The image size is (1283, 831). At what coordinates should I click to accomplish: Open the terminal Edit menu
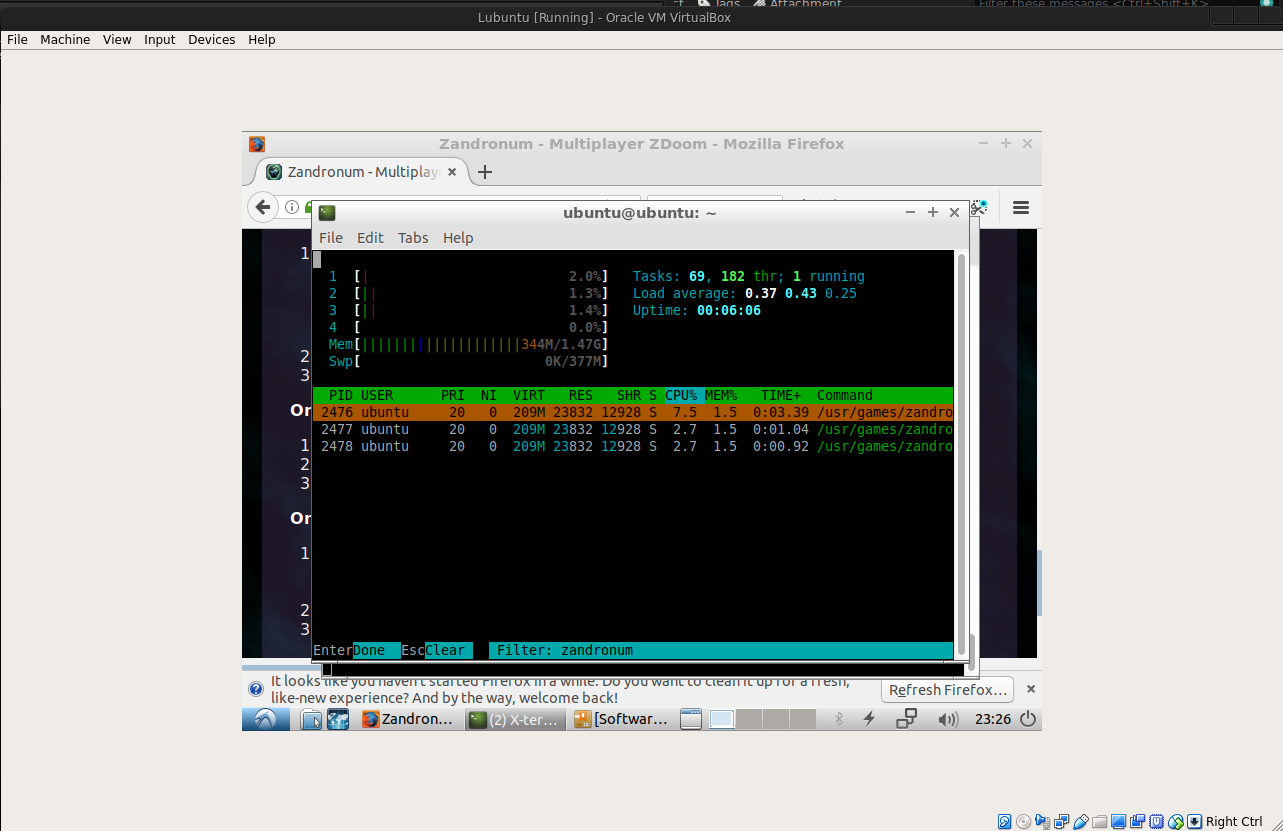[x=370, y=238]
